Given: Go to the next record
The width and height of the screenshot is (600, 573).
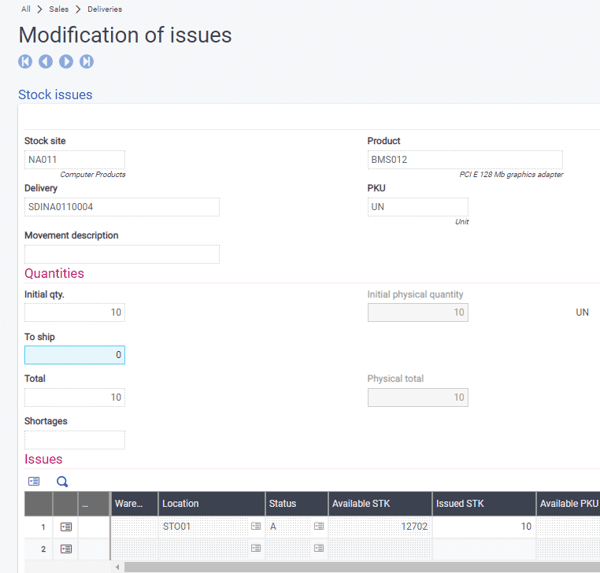Looking at the screenshot, I should tap(66, 62).
